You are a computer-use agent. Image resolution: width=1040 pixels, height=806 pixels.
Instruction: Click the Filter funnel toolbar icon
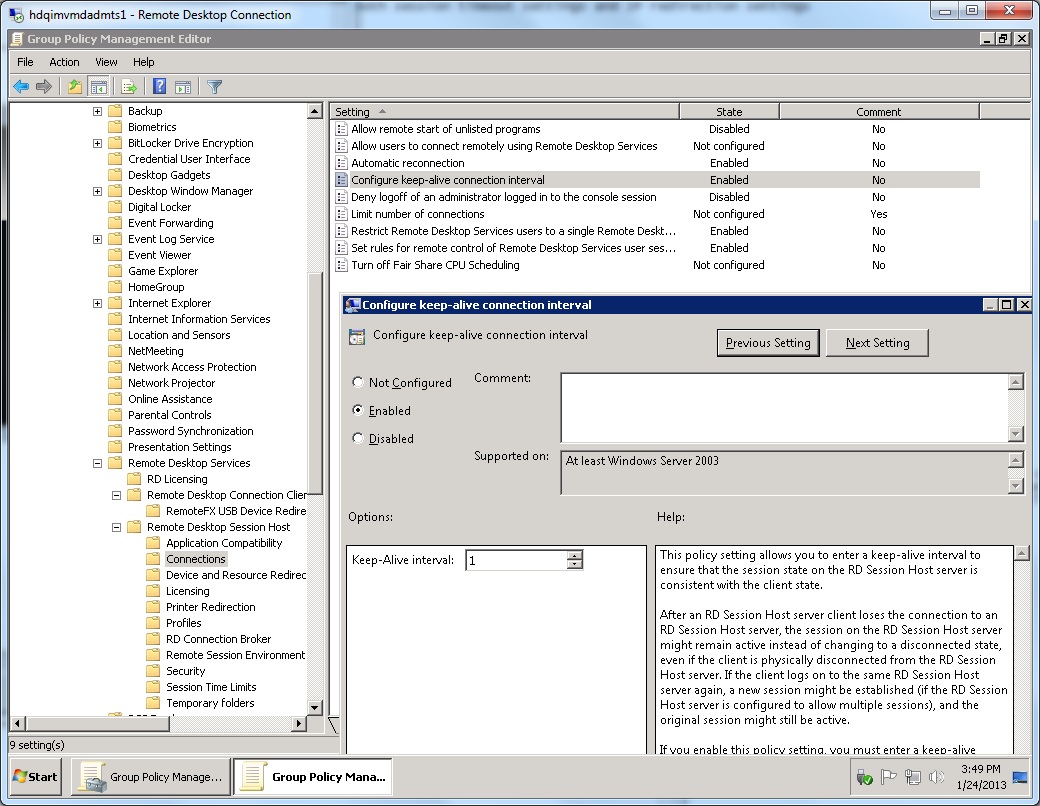pos(214,86)
